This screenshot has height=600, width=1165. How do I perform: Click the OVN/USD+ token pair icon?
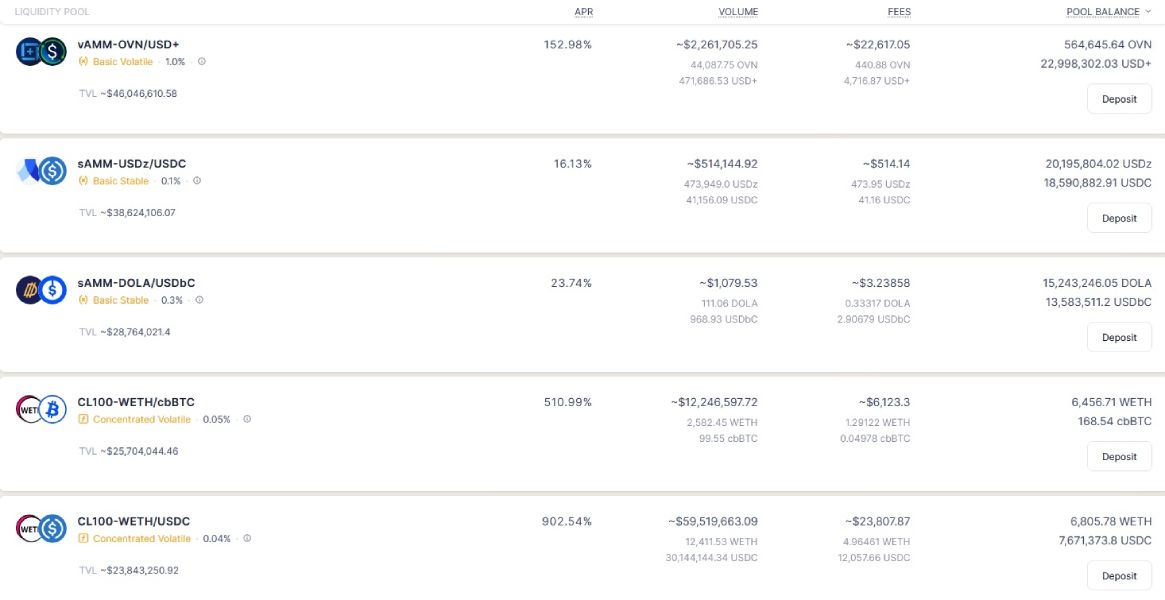[x=41, y=52]
